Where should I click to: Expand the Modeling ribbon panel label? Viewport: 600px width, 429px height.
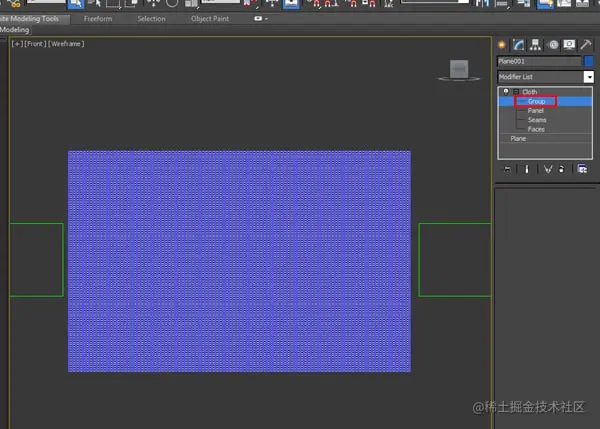15,30
